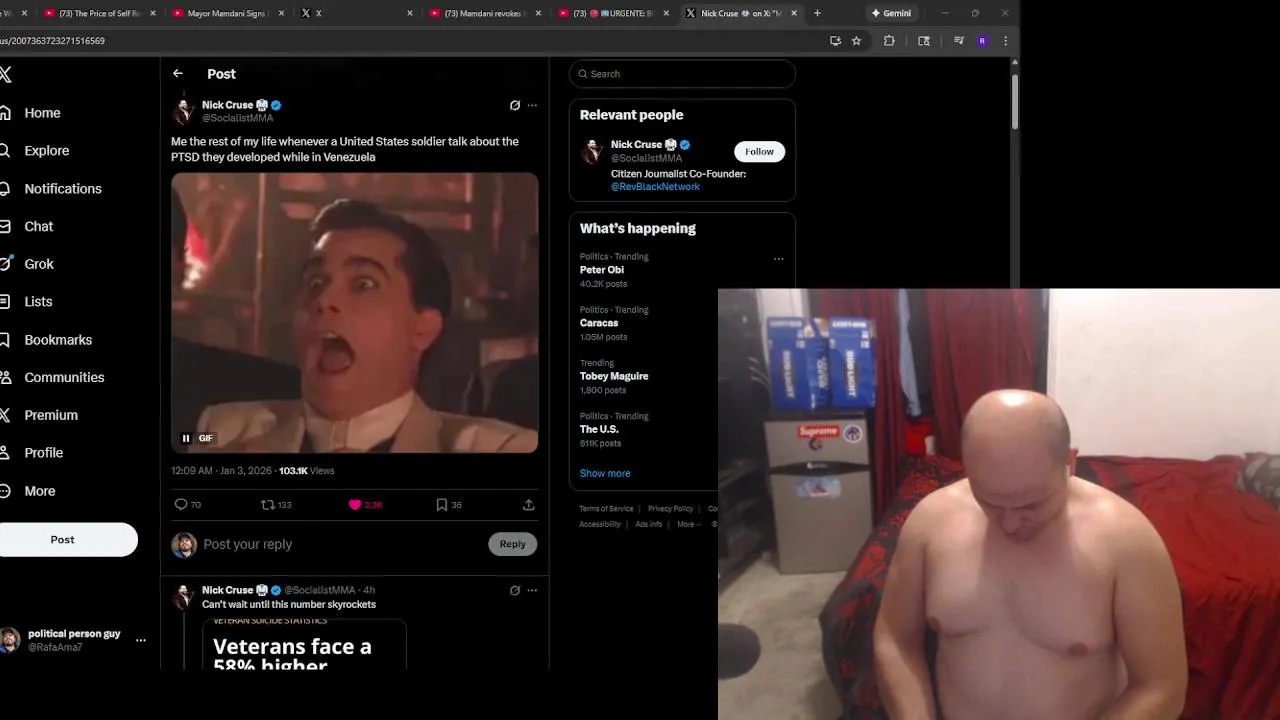Toggle bookmark on post with 36 saves
This screenshot has width=1280, height=720.
(441, 505)
